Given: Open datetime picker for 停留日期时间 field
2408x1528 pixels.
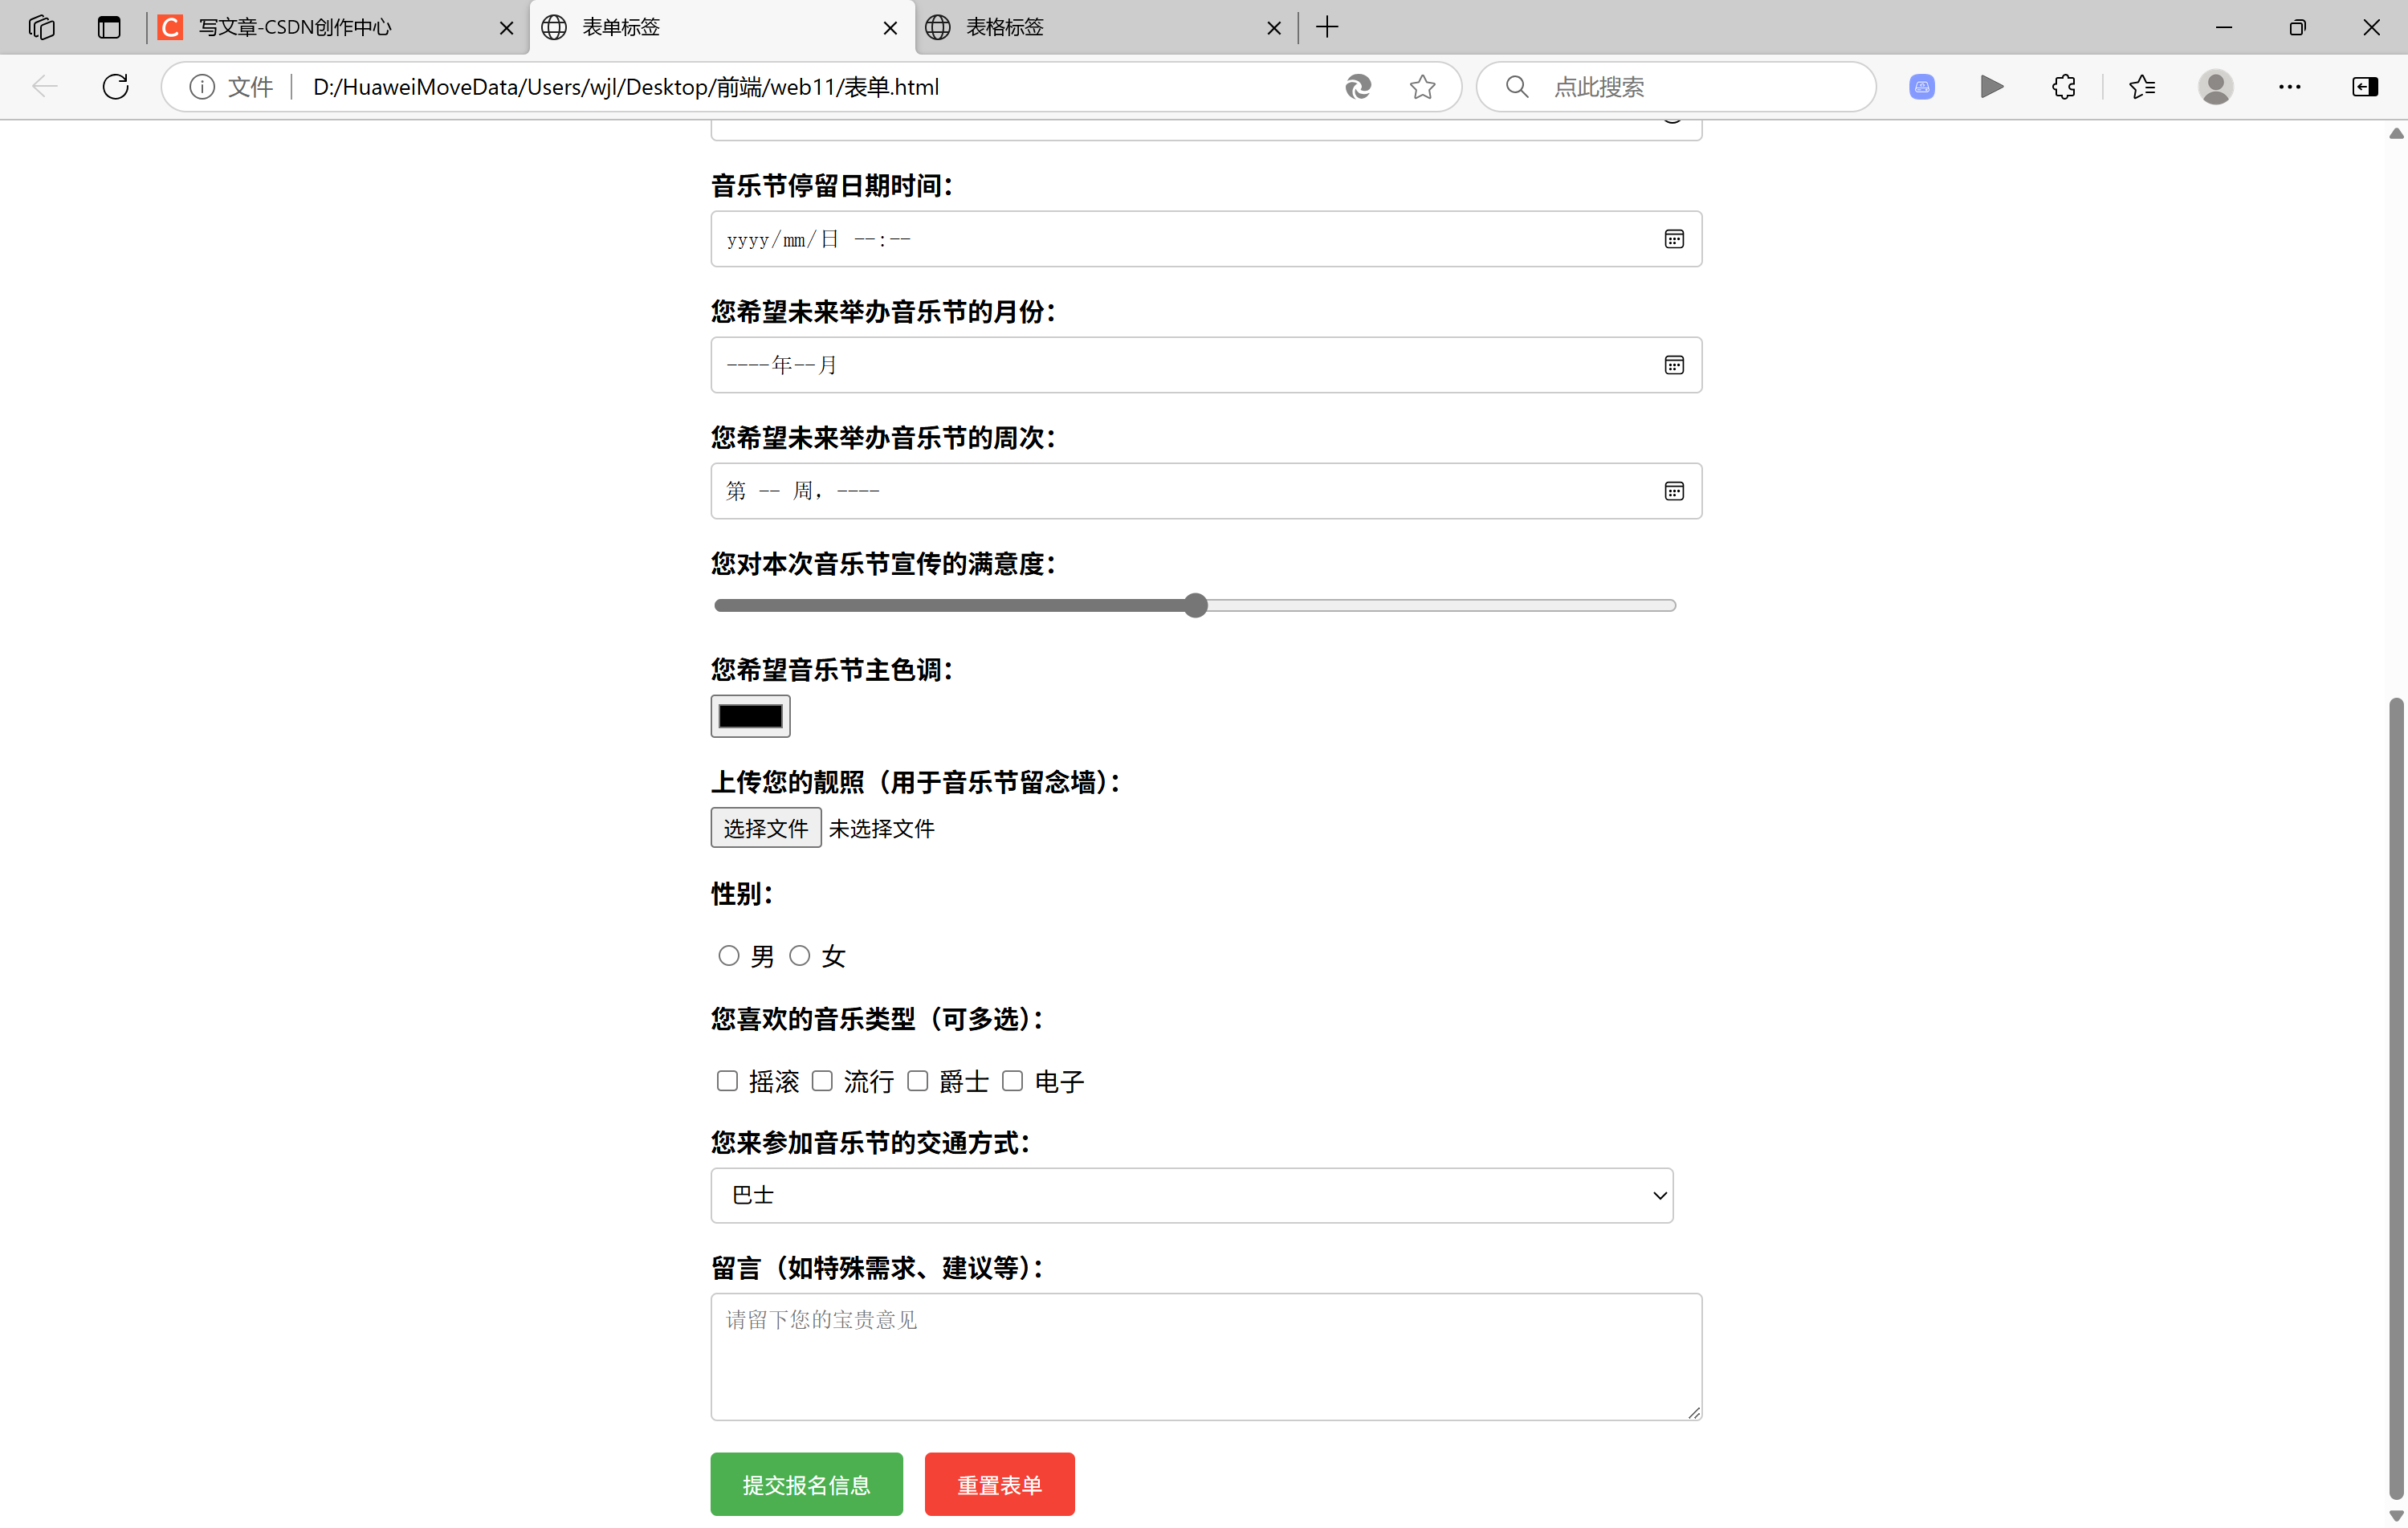Looking at the screenshot, I should click(x=1673, y=239).
